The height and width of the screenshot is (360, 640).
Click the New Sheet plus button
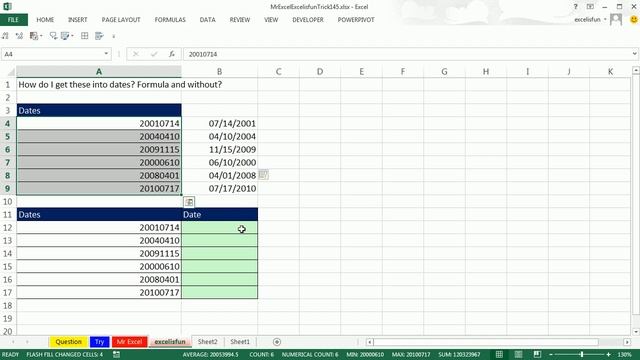[x=277, y=342]
